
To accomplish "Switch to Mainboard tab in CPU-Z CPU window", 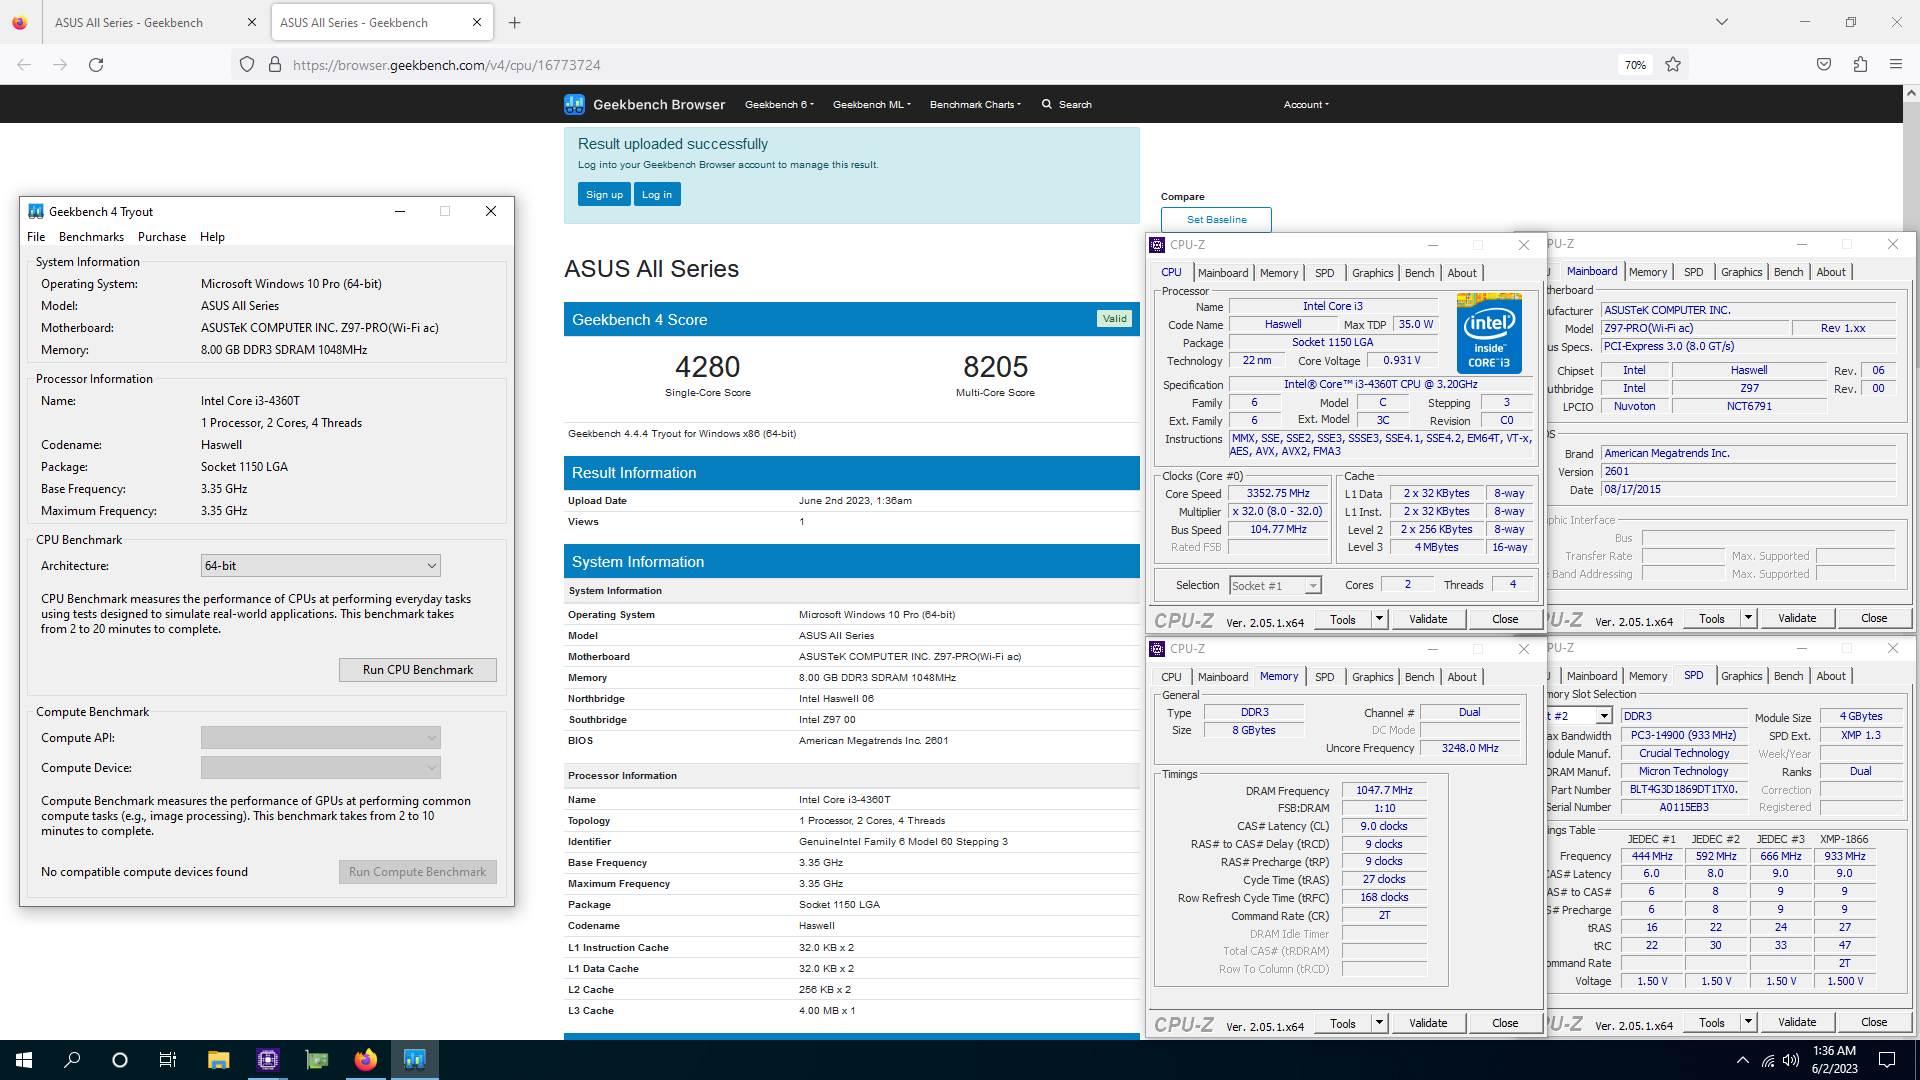I will point(1222,273).
